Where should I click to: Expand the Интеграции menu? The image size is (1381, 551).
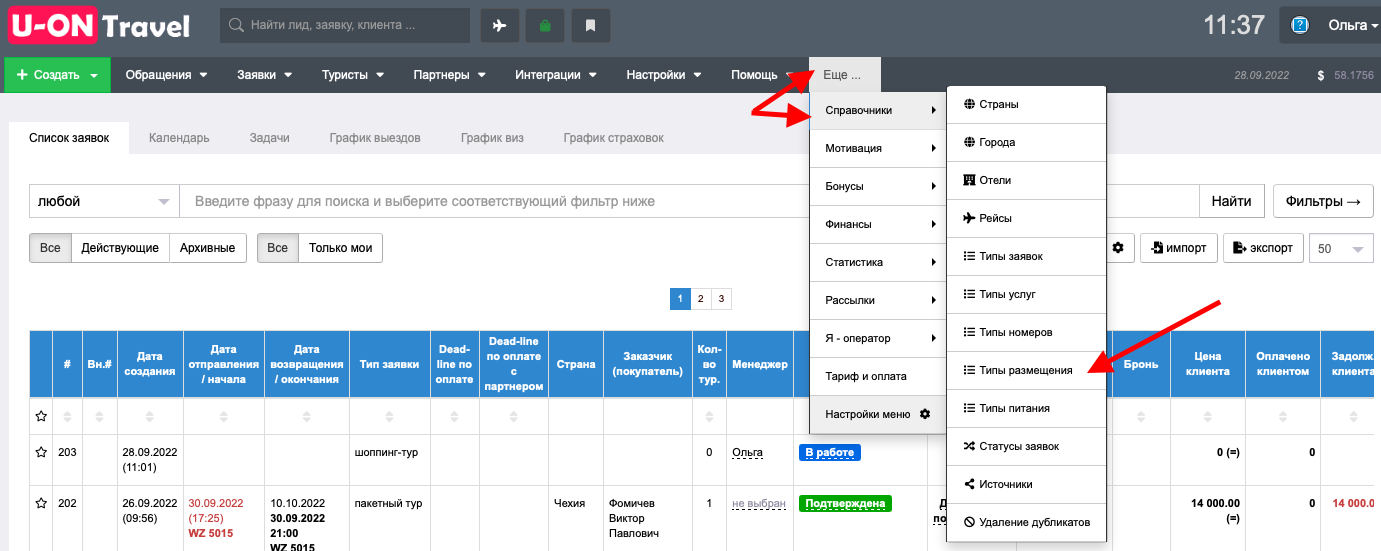tap(555, 75)
